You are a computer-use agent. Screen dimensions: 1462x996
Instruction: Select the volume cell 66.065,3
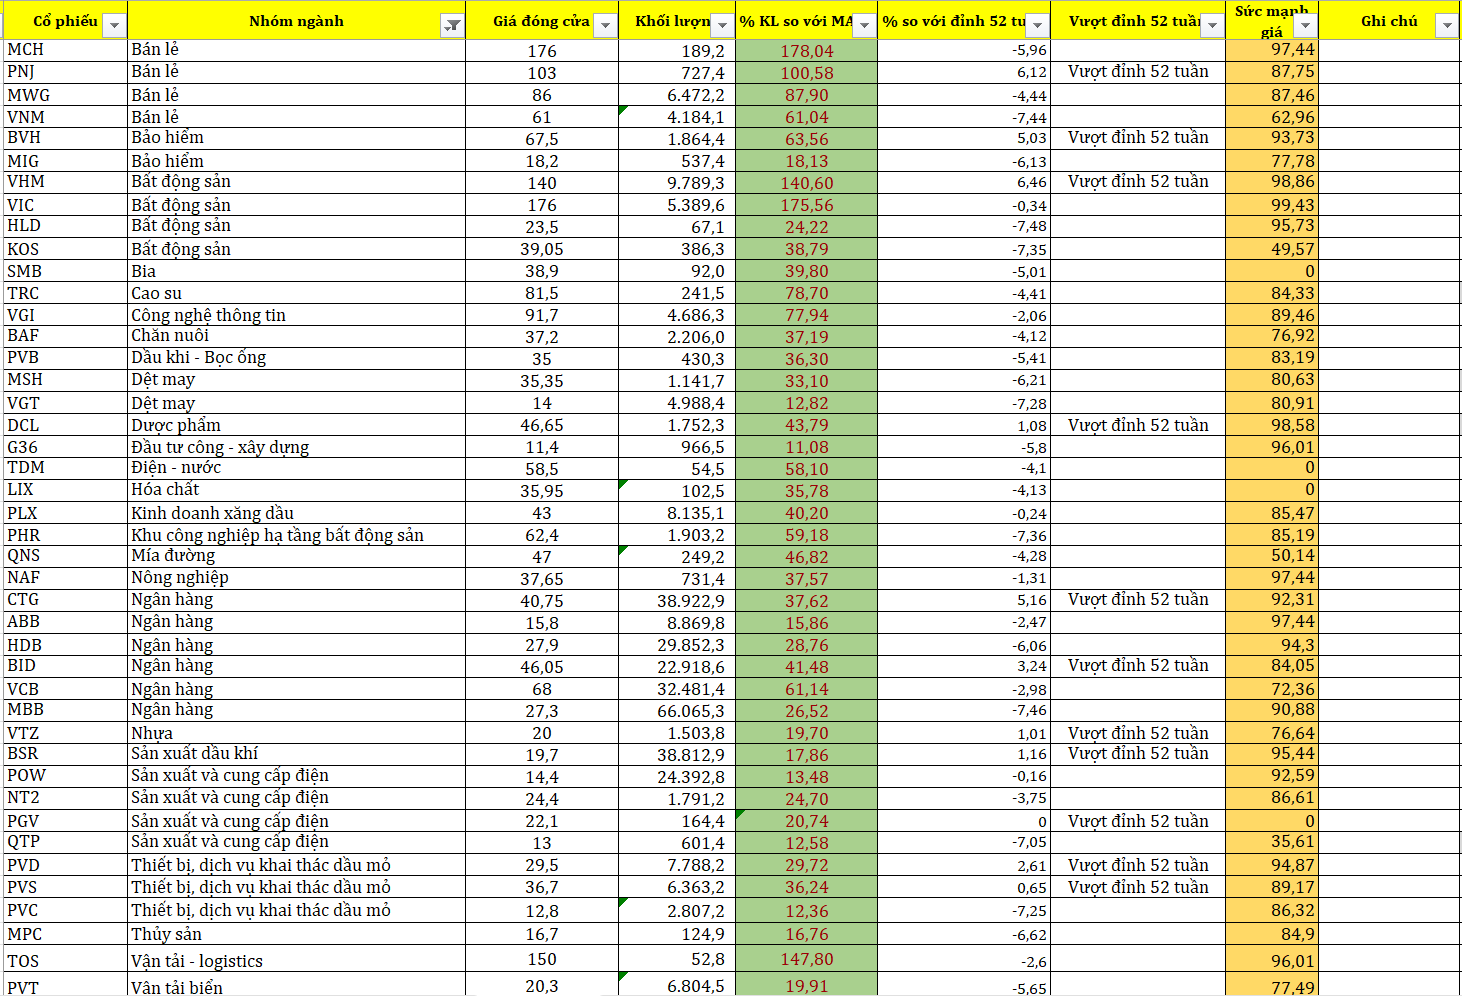click(x=677, y=710)
